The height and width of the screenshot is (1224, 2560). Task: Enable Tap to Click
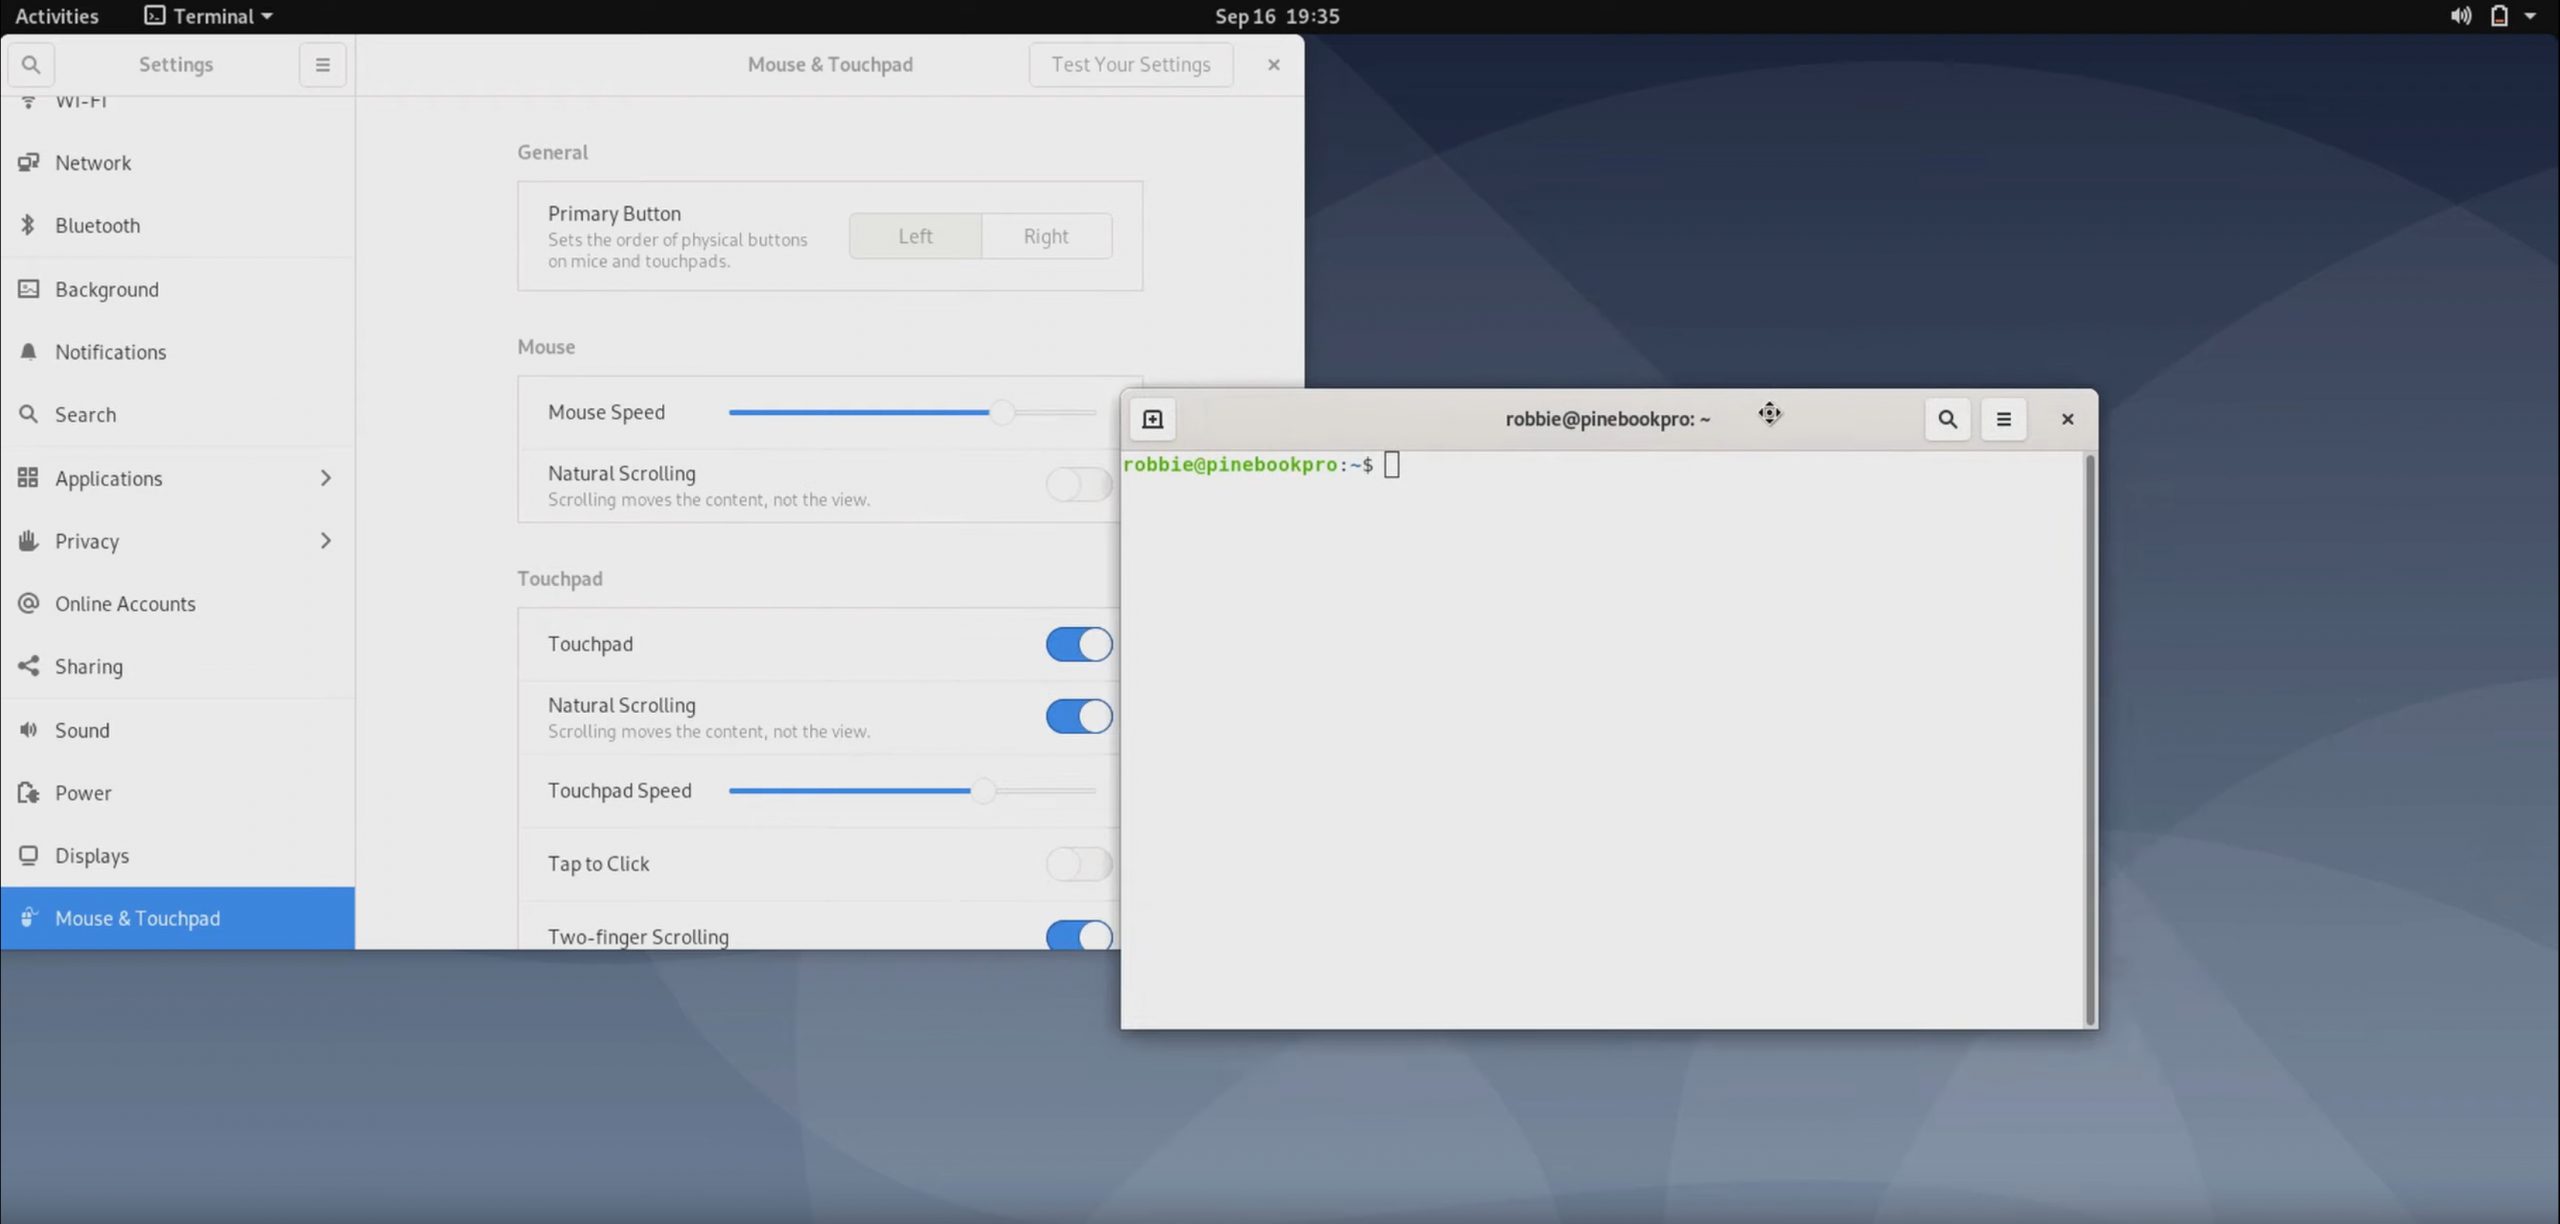click(x=1078, y=863)
